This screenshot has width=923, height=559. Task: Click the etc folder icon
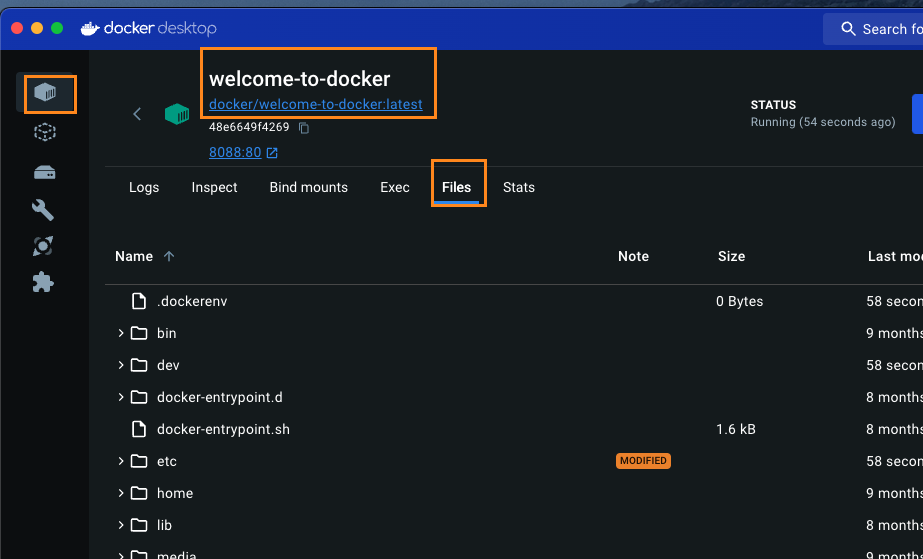click(x=139, y=461)
